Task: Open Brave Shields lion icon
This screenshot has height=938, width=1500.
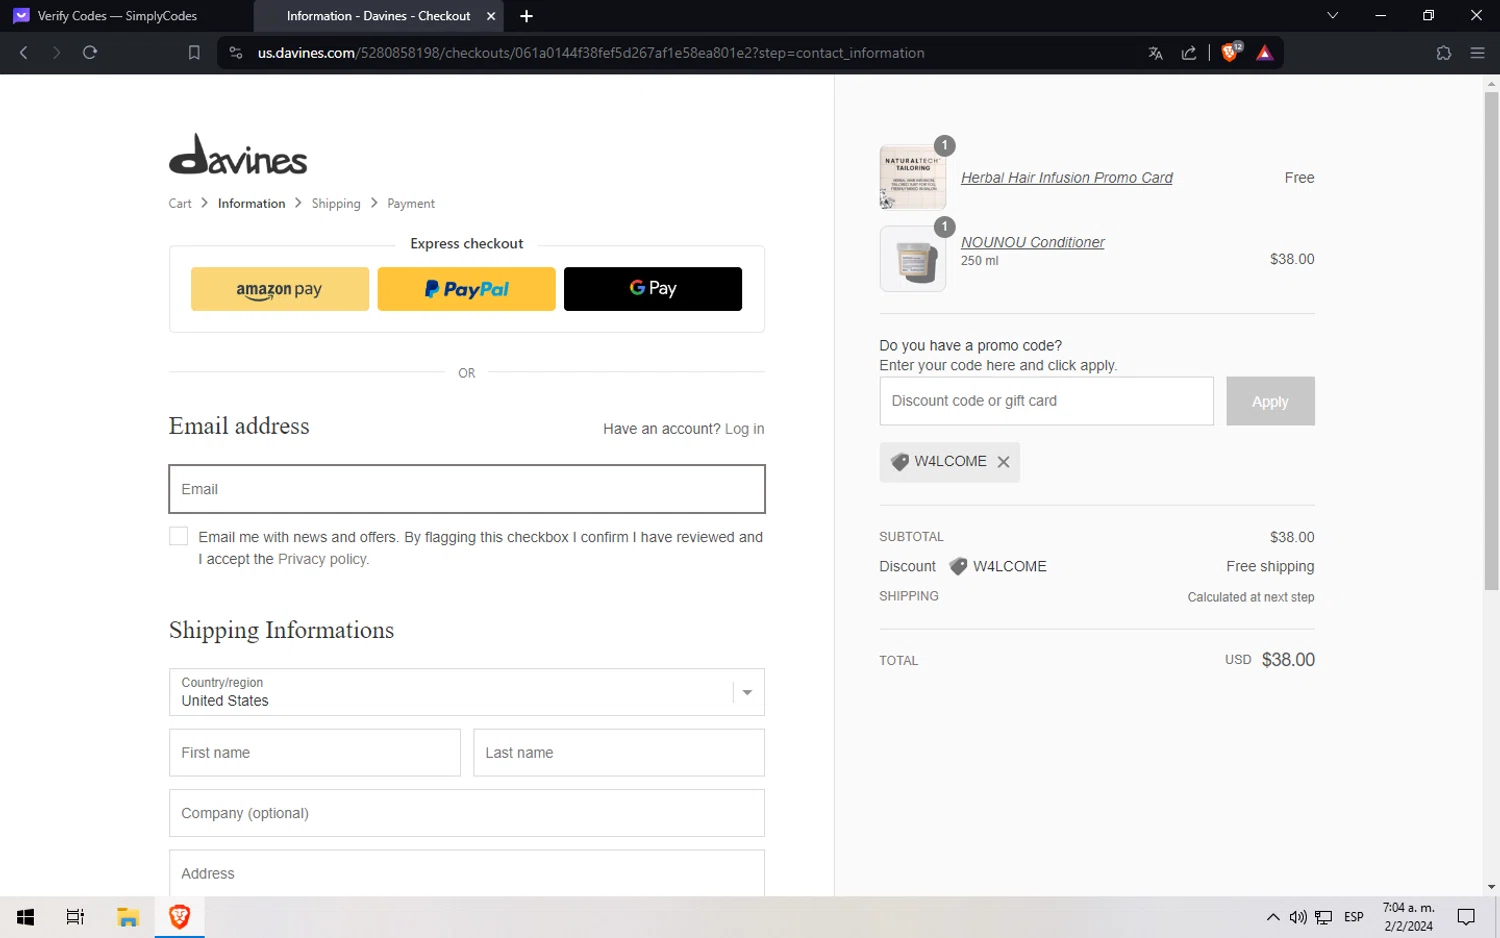Action: 1231,52
